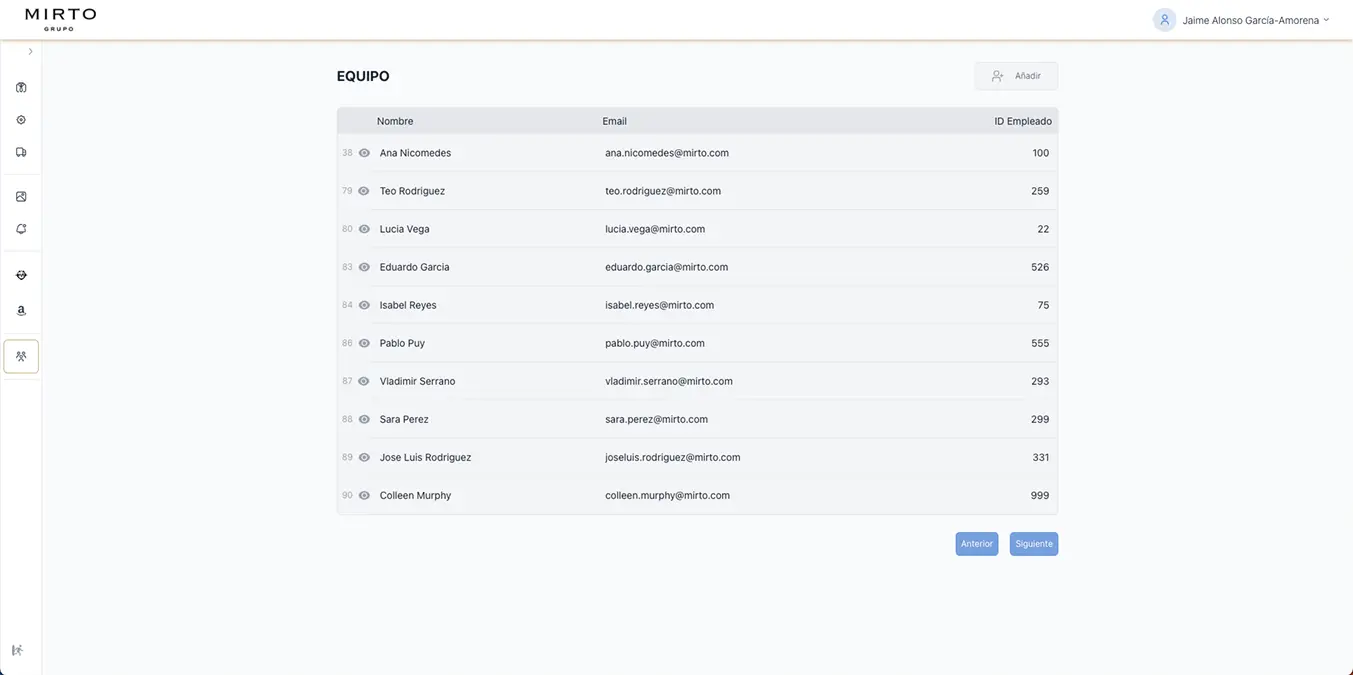View details eye icon for Vladimir Serrano
This screenshot has width=1353, height=675.
[364, 381]
